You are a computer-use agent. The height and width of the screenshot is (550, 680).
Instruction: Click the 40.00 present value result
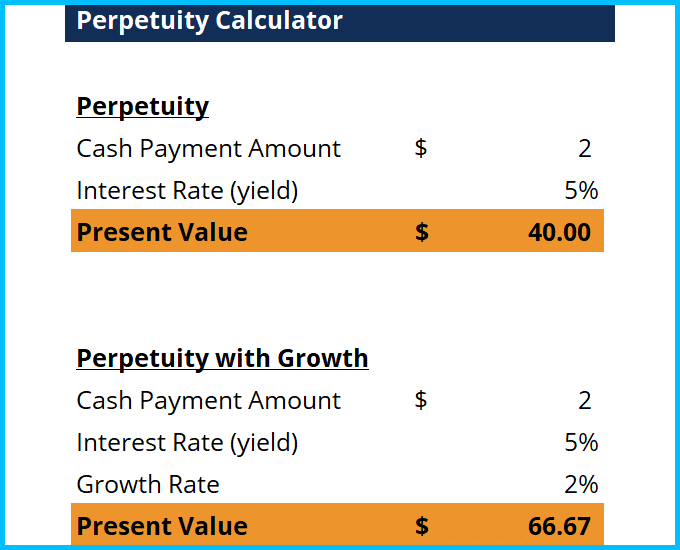[x=559, y=232]
